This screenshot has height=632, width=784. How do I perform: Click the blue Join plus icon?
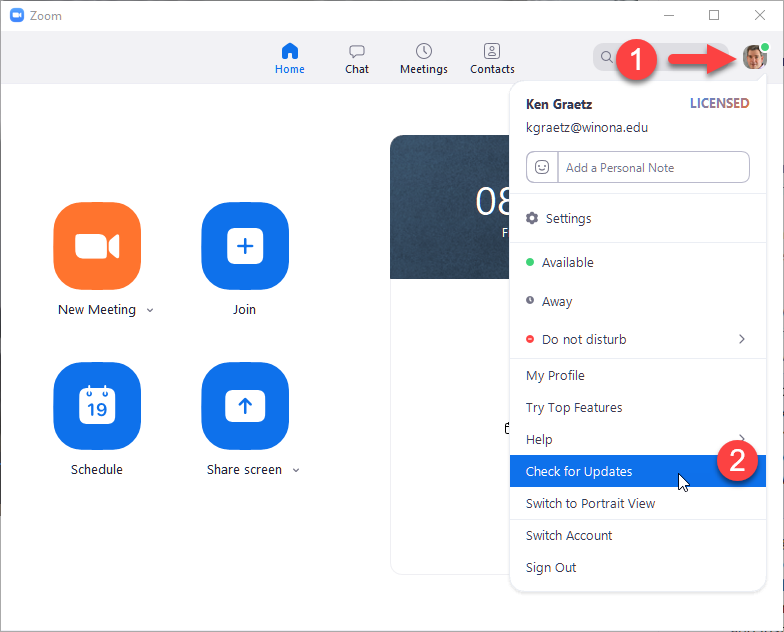245,246
